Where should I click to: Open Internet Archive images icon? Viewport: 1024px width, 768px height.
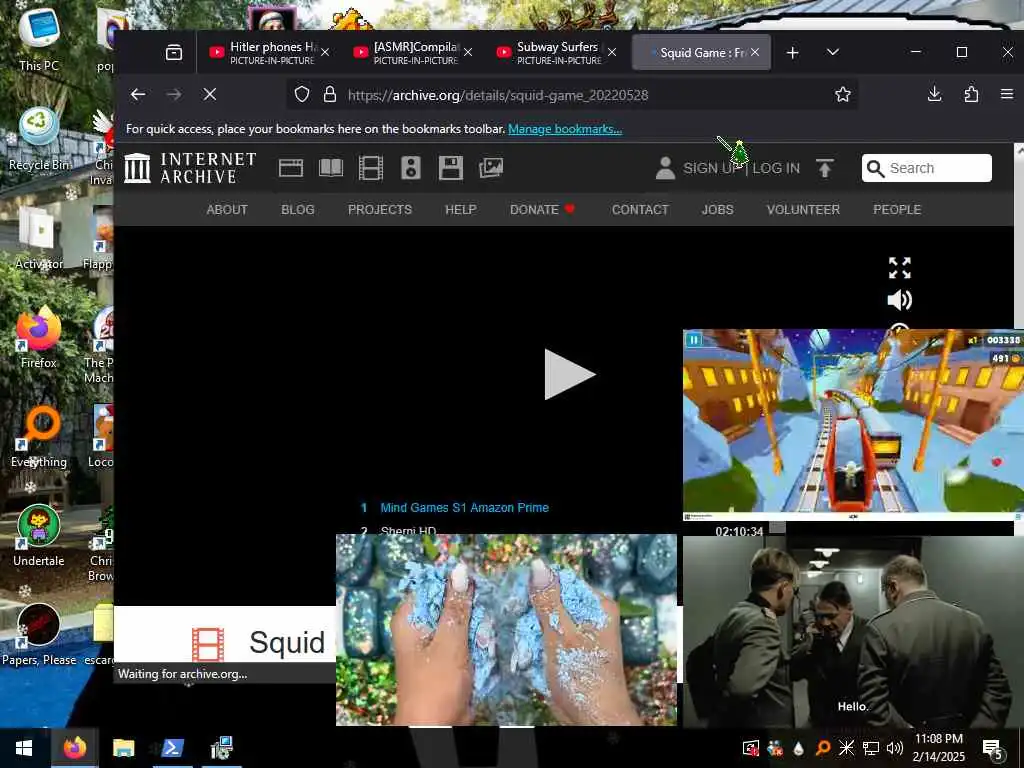(x=491, y=168)
